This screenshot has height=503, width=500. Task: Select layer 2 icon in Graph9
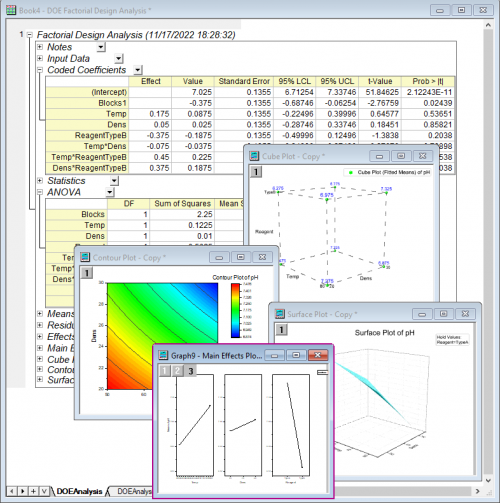click(x=177, y=371)
